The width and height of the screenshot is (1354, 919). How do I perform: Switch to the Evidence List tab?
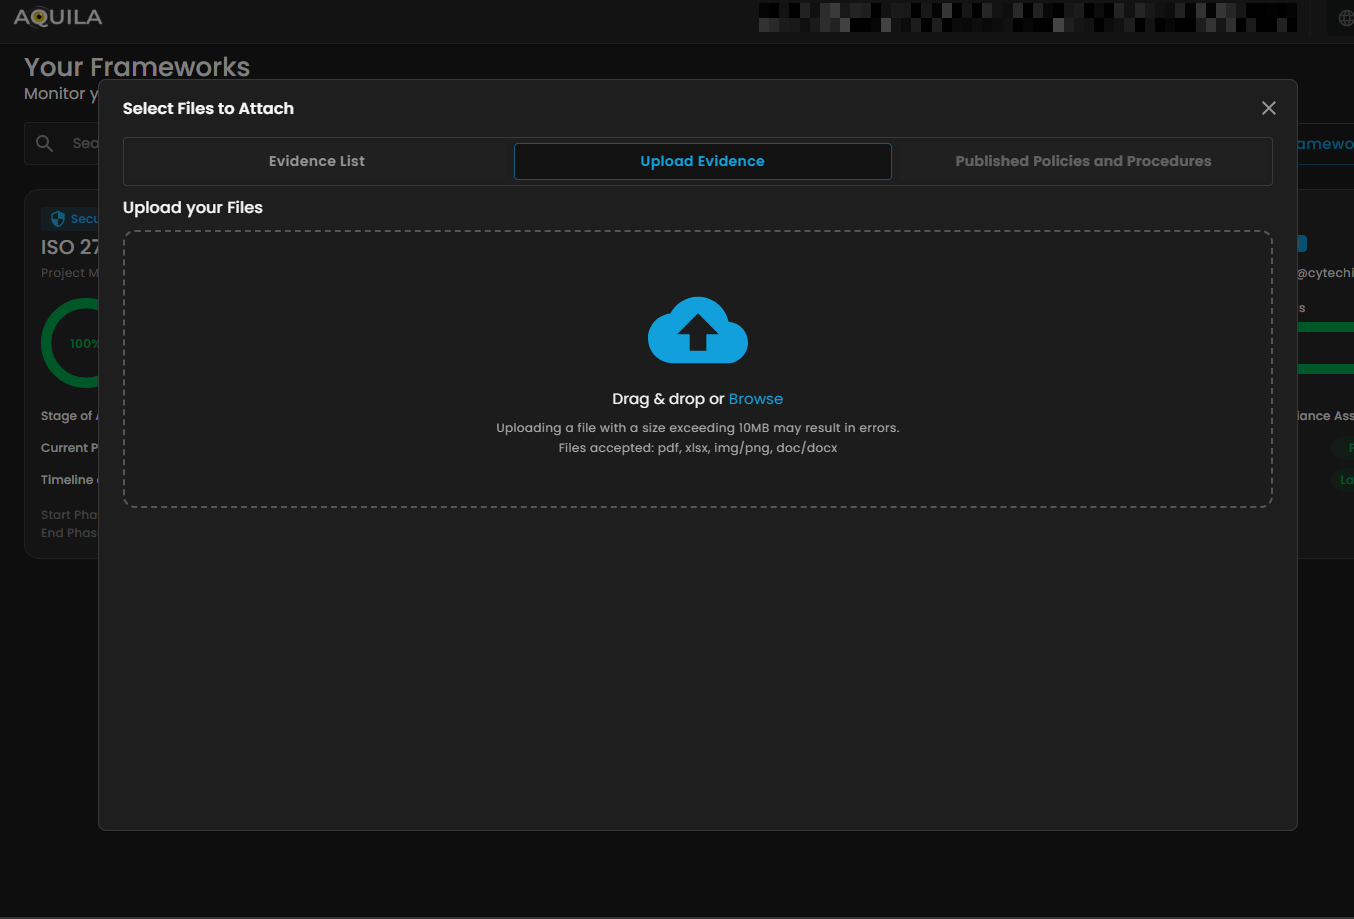tap(317, 161)
